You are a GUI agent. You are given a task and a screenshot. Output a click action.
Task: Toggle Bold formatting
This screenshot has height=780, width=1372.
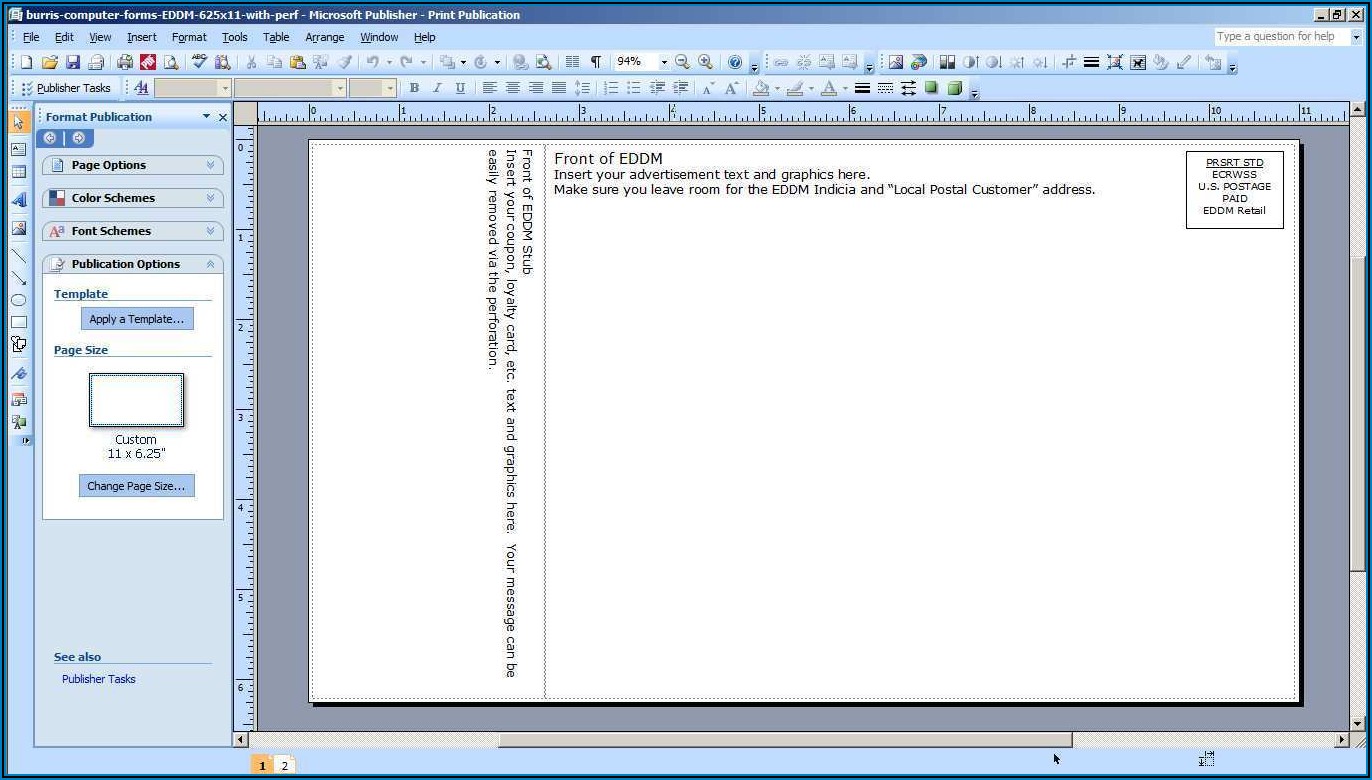[x=414, y=88]
